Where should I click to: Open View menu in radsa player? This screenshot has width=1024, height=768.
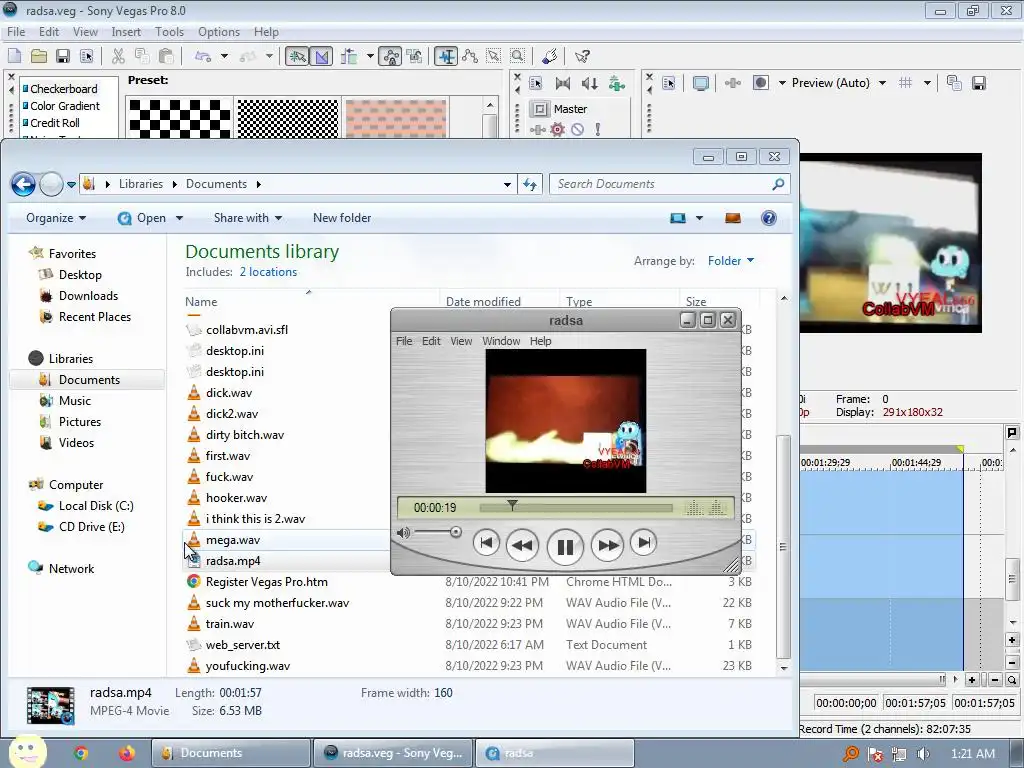pyautogui.click(x=461, y=341)
